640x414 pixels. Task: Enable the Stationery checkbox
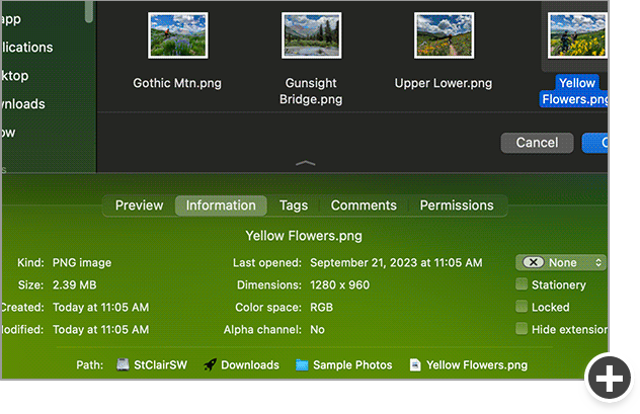[x=521, y=284]
